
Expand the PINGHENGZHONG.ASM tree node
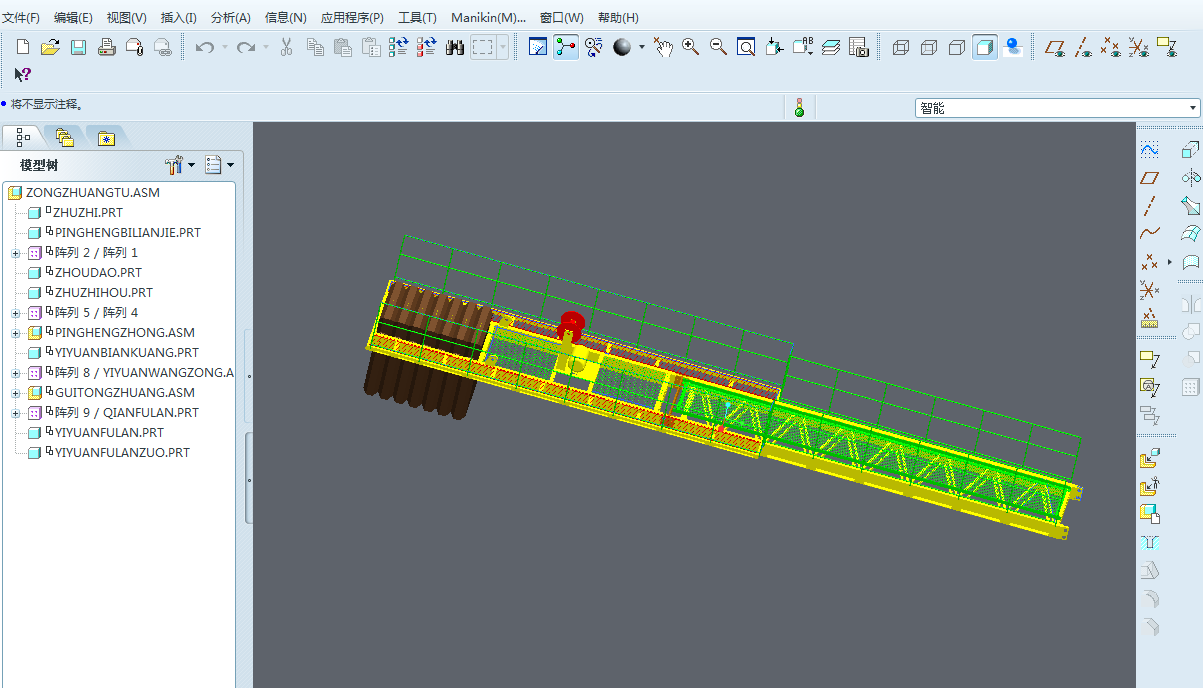[x=16, y=333]
